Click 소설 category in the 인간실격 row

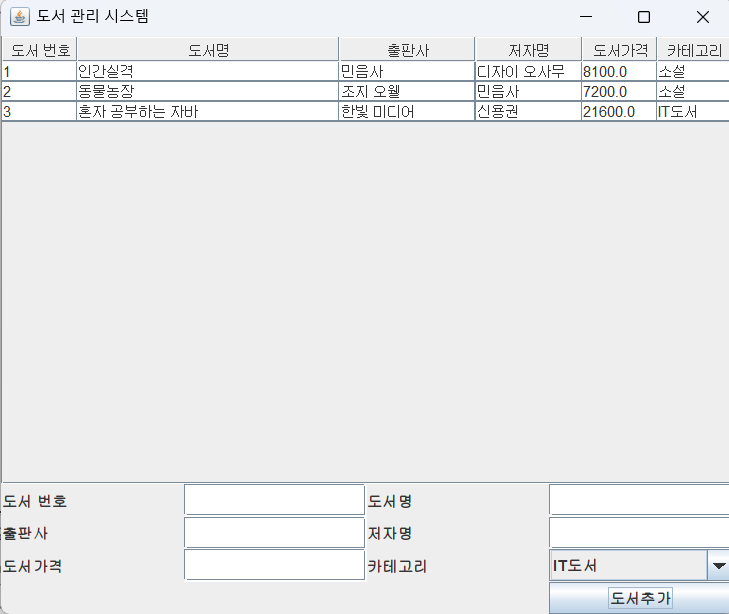(x=693, y=72)
